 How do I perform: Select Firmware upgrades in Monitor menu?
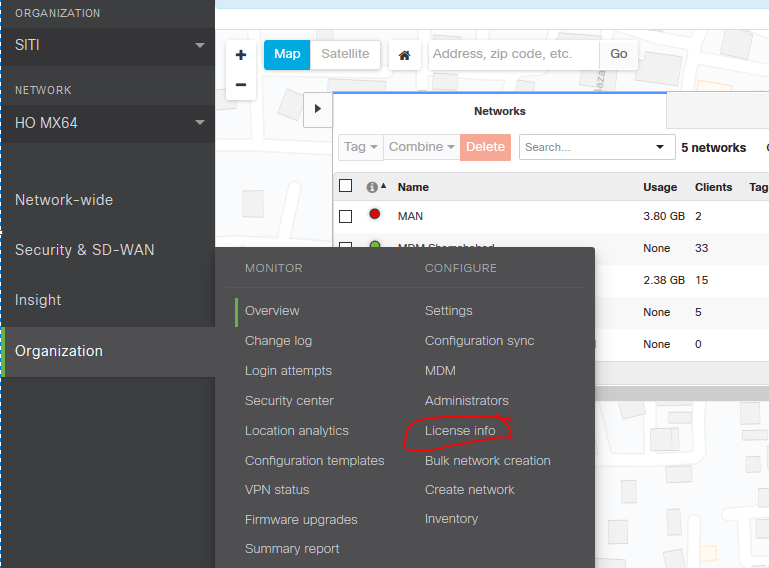click(x=301, y=520)
